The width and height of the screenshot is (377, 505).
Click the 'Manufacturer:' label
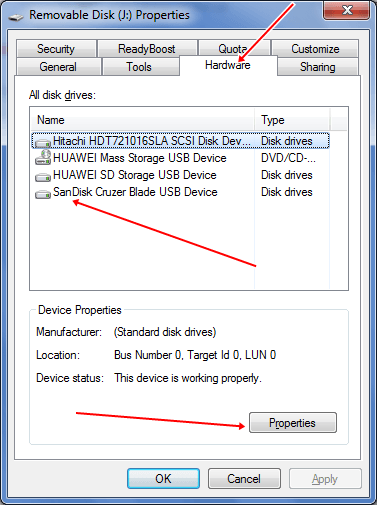pyautogui.click(x=69, y=332)
